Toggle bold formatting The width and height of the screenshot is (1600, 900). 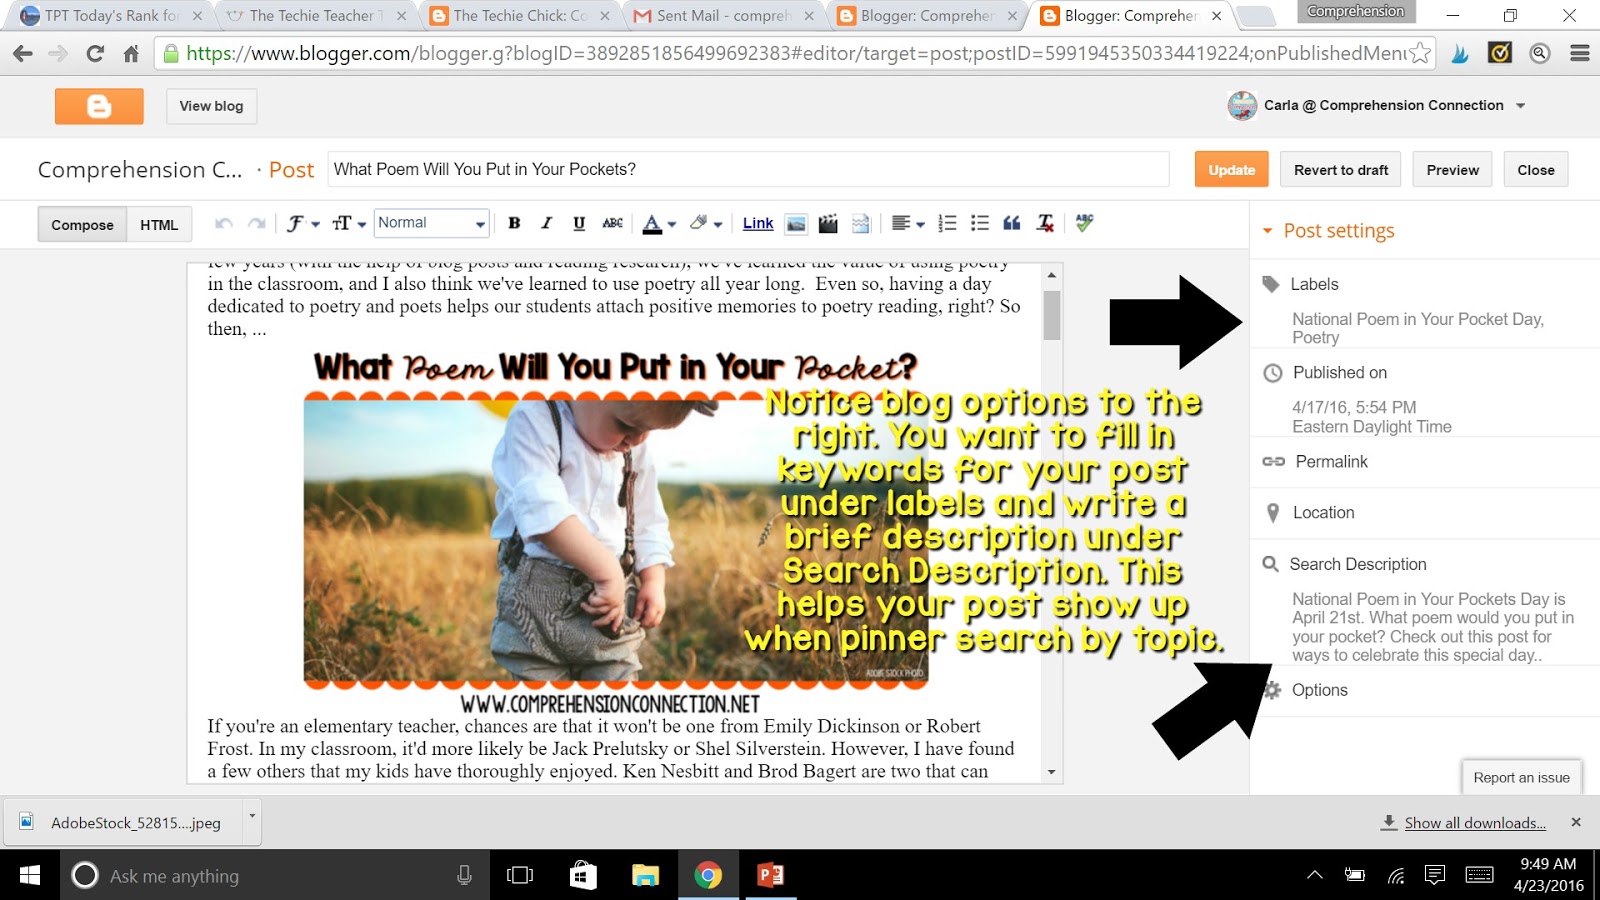click(x=514, y=223)
